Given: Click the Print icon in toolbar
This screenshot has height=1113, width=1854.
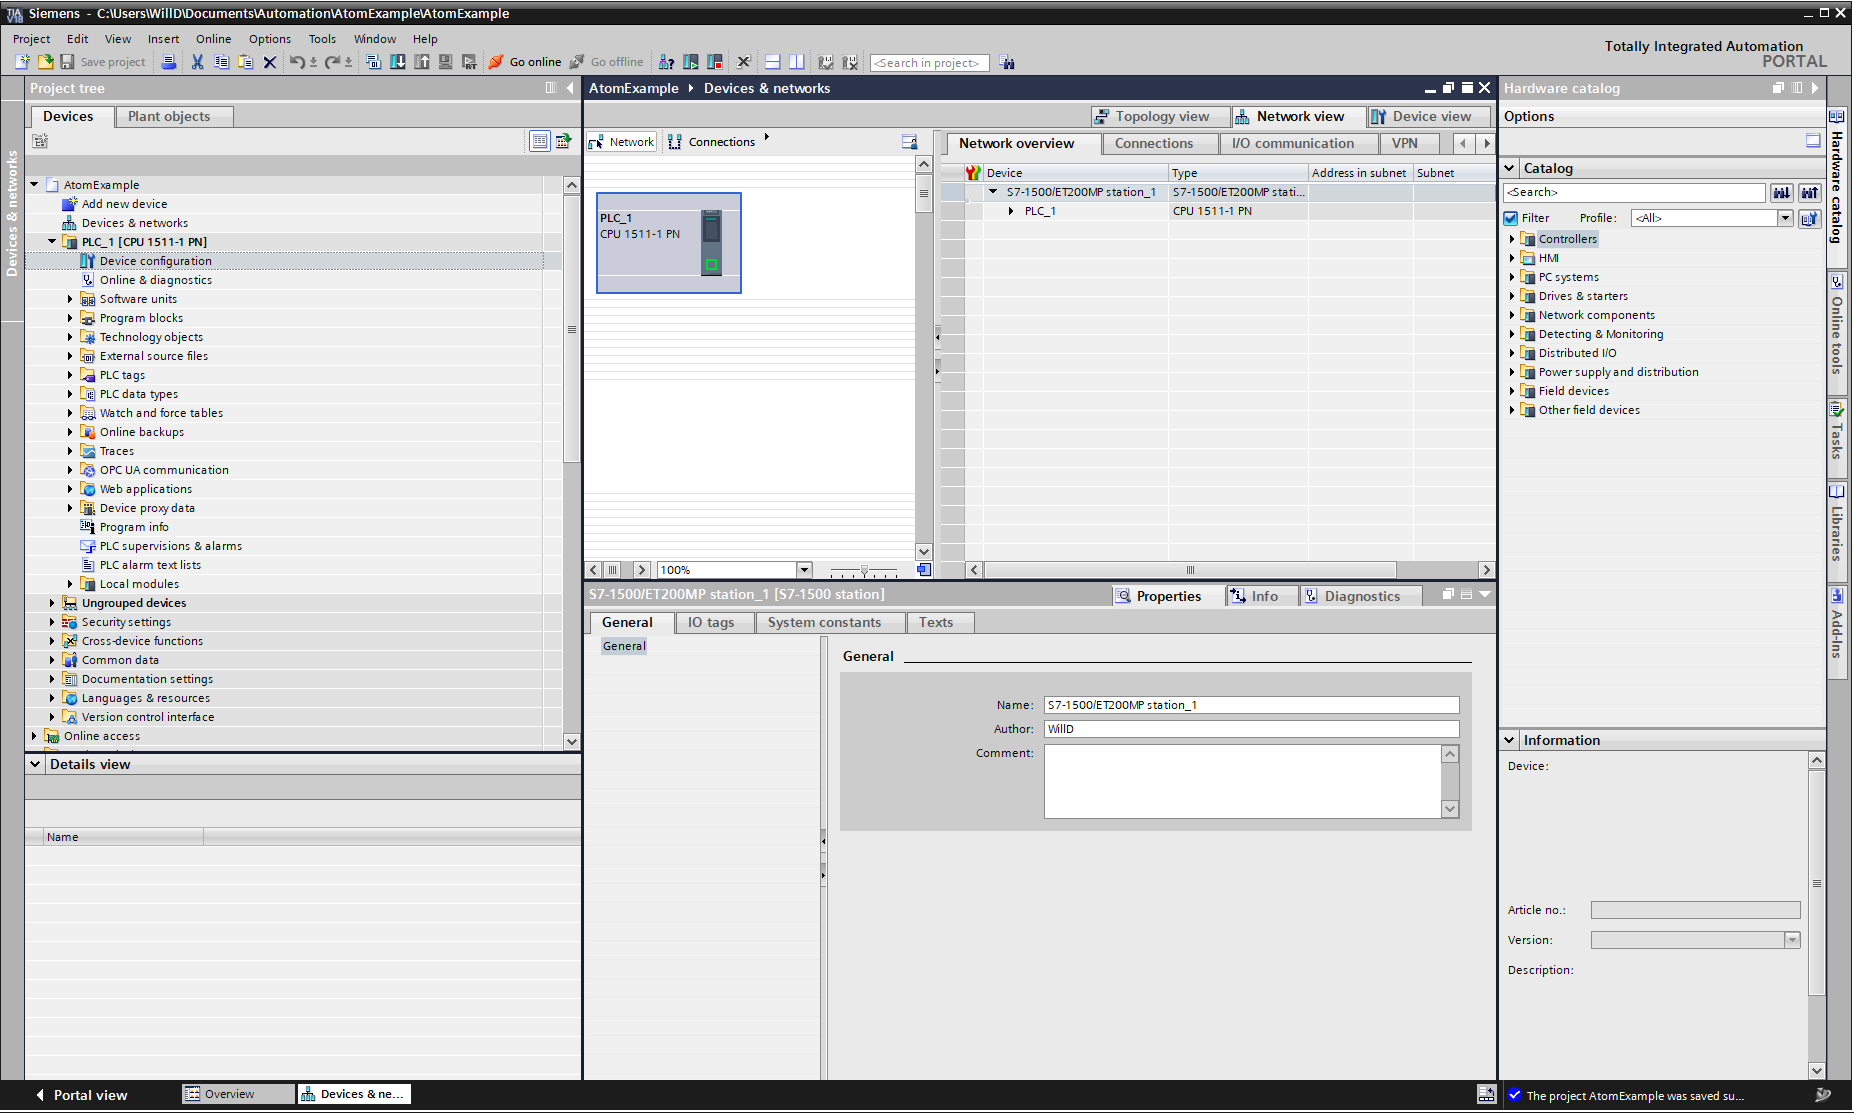Looking at the screenshot, I should 169,62.
